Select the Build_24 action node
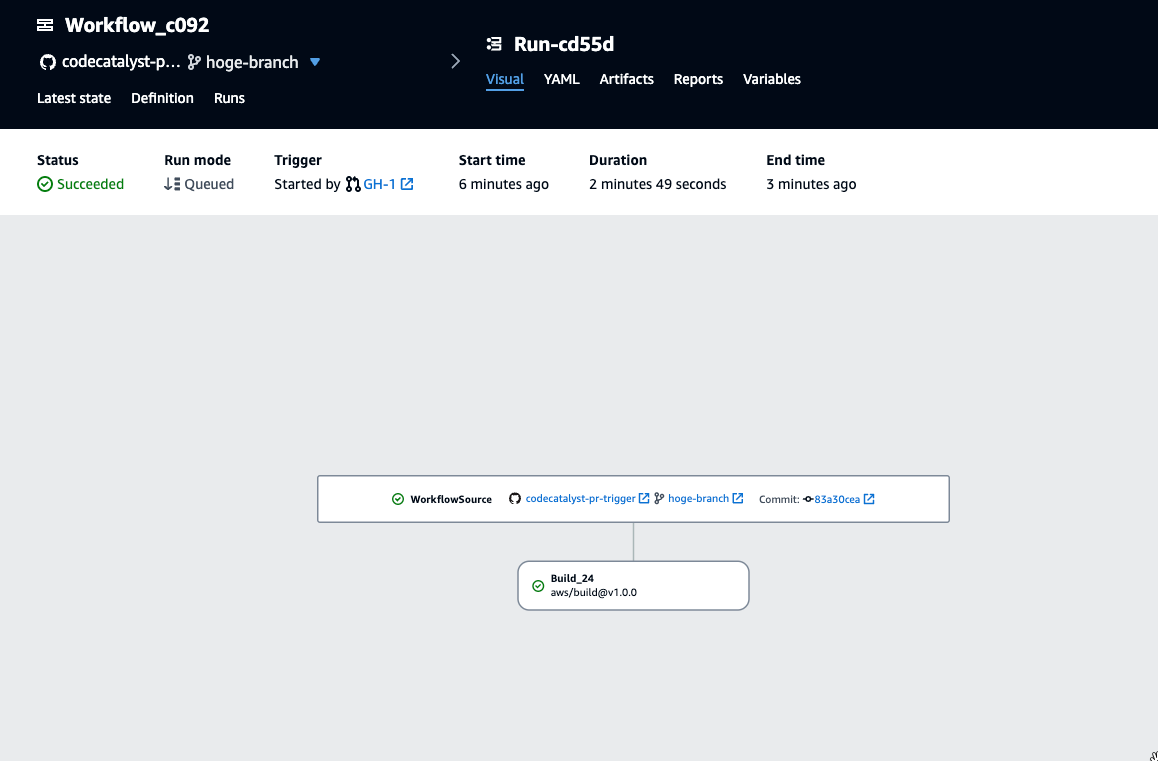Image resolution: width=1158 pixels, height=761 pixels. (x=634, y=586)
